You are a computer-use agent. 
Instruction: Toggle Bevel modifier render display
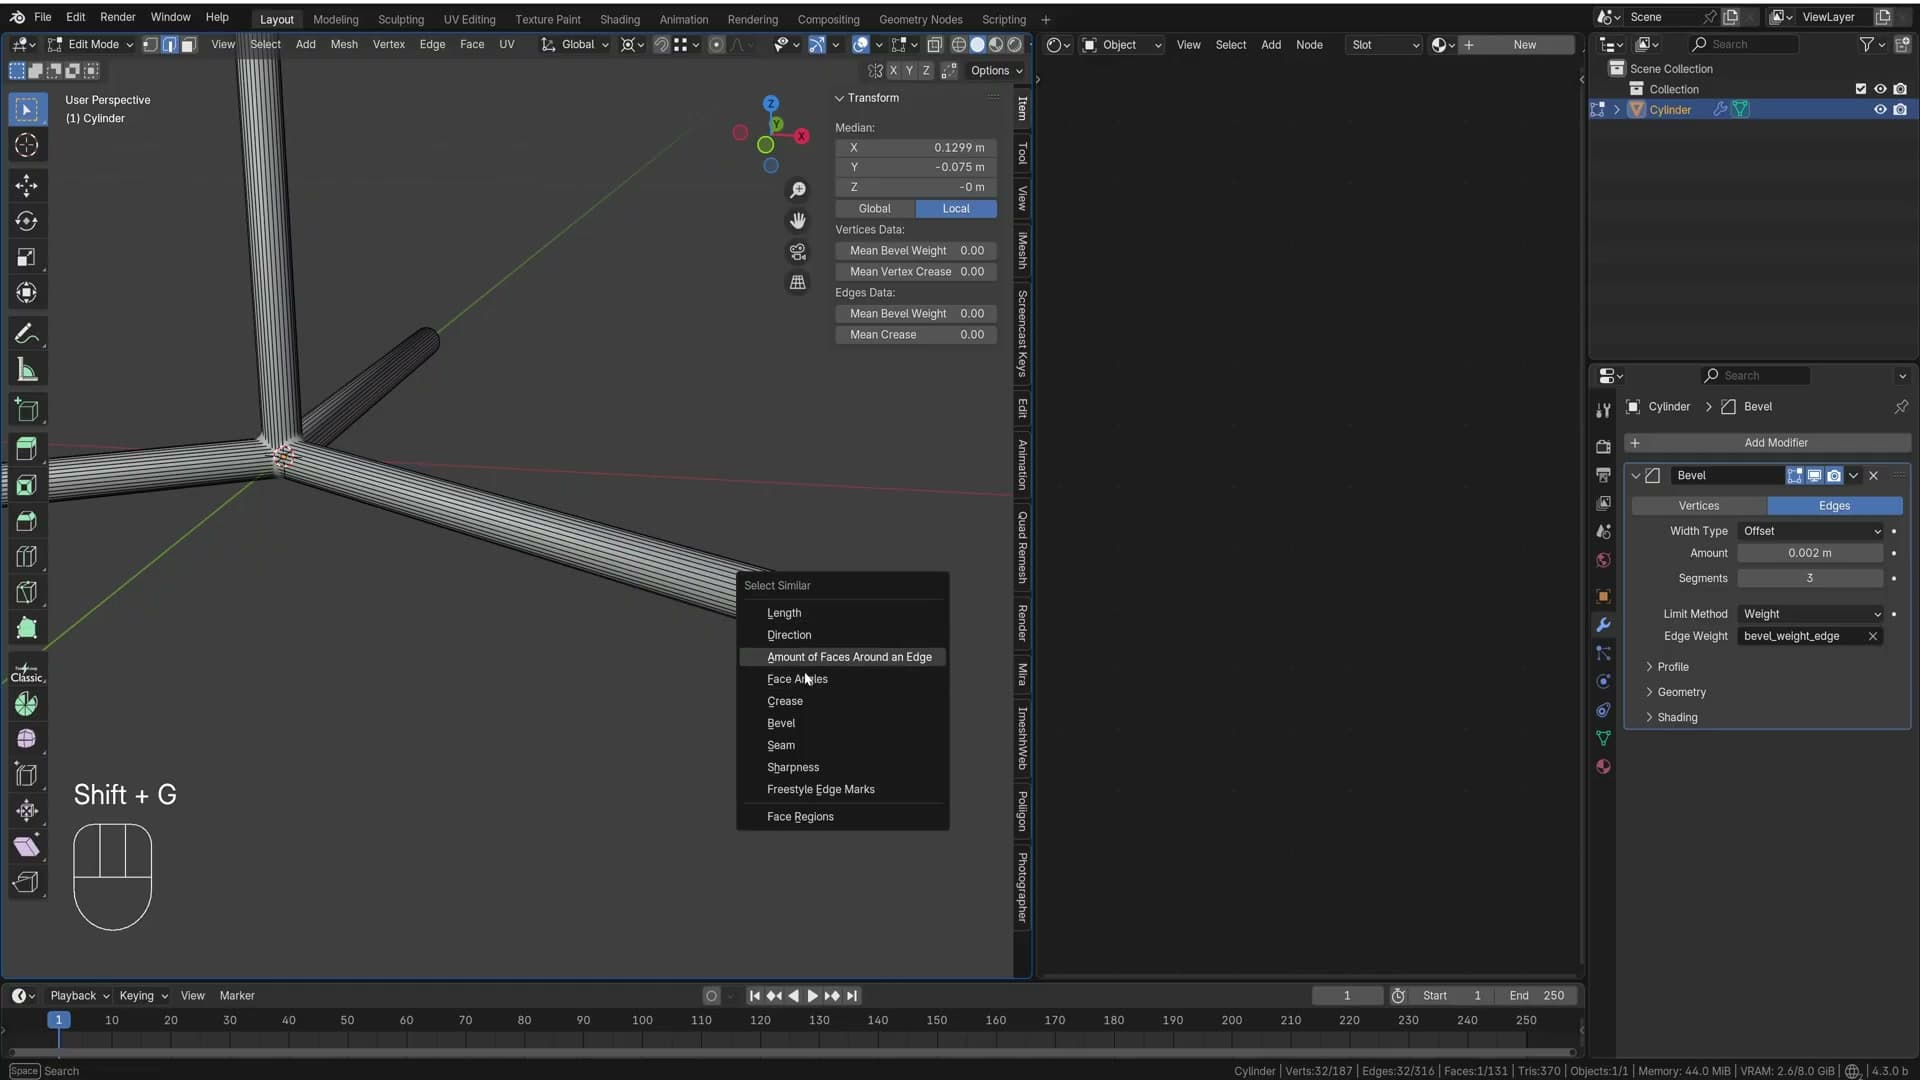click(1834, 476)
